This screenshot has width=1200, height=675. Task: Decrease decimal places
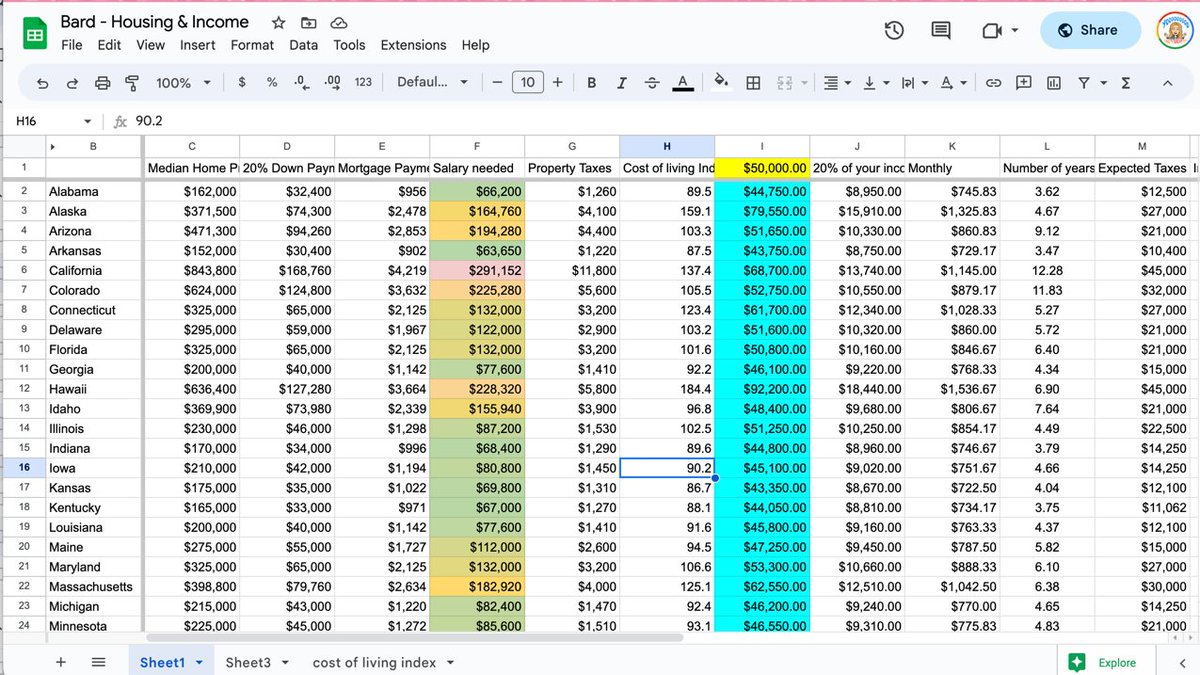pos(301,82)
